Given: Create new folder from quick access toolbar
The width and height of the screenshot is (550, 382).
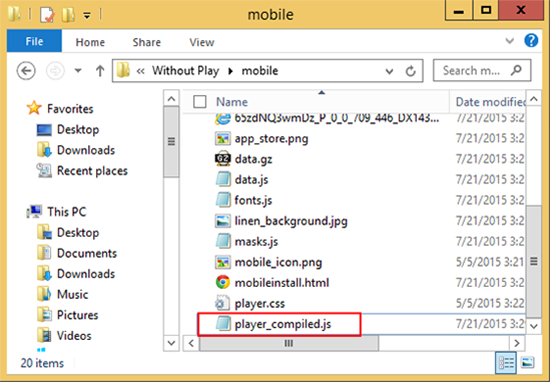Looking at the screenshot, I should click(68, 15).
